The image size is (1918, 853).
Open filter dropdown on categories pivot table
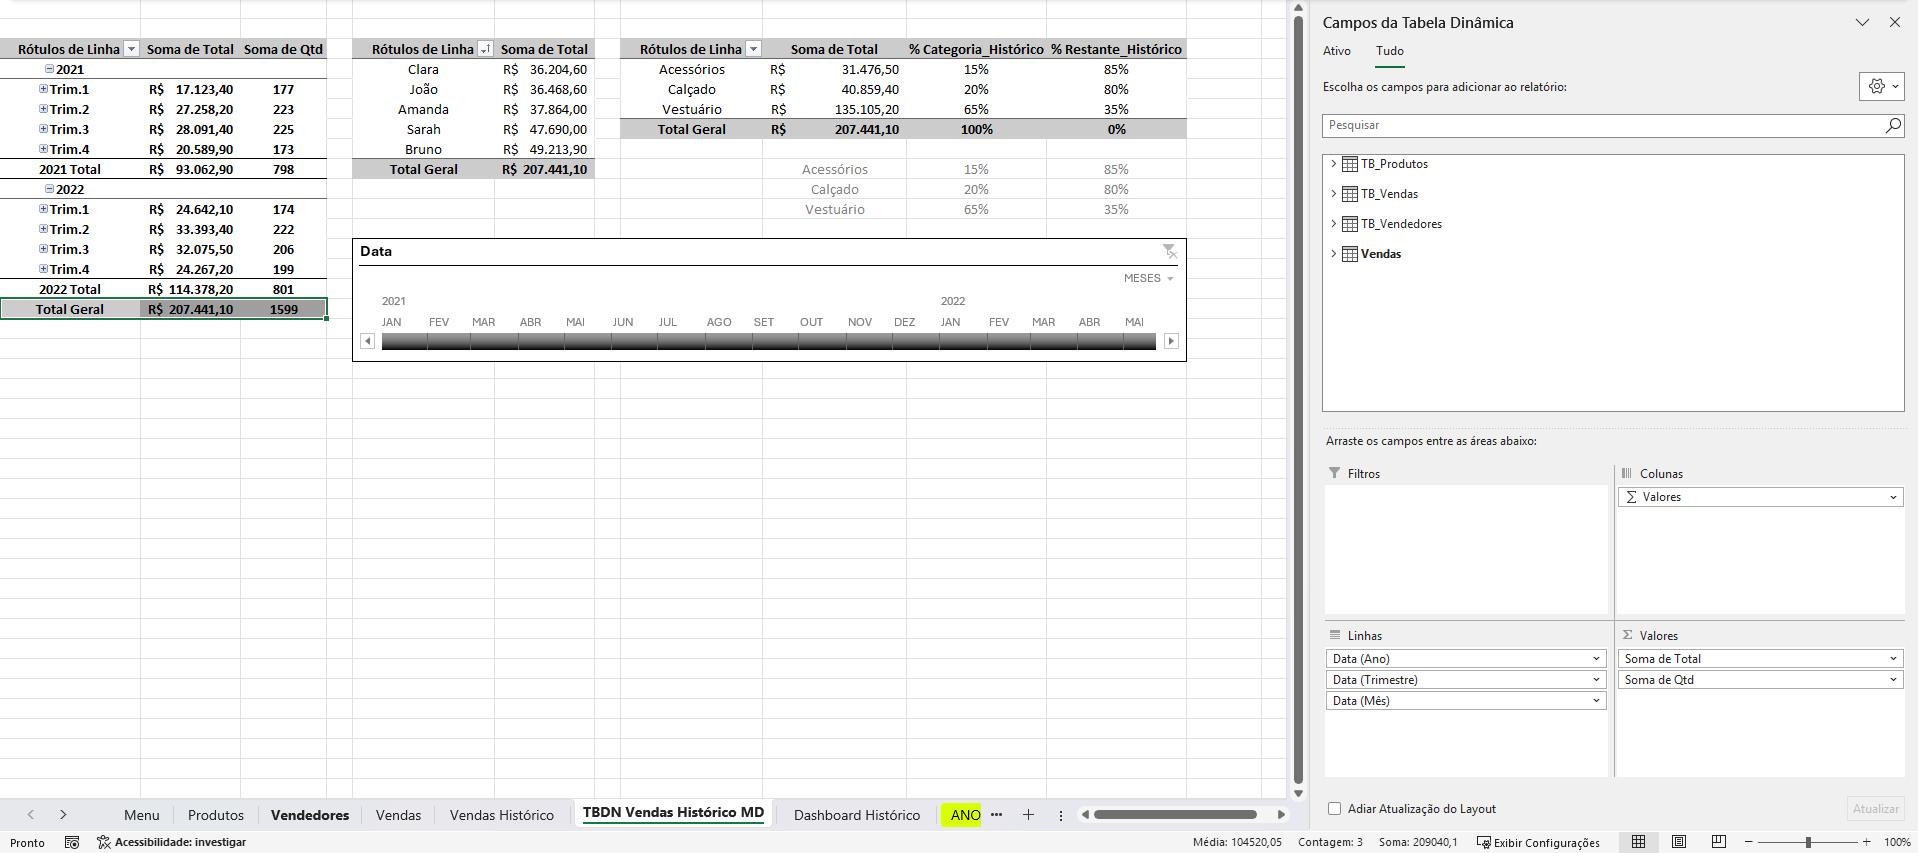coord(754,49)
